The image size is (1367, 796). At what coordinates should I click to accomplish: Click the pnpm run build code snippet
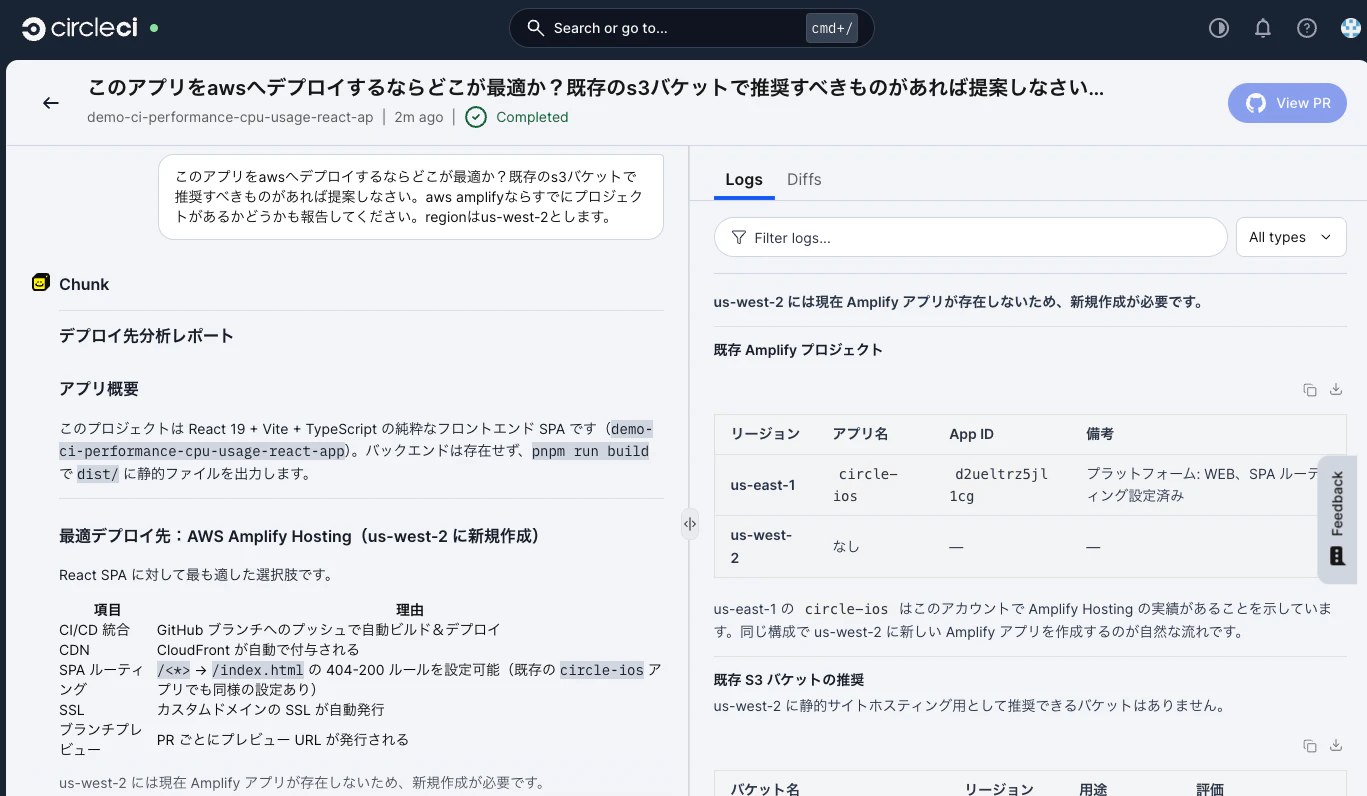click(590, 451)
